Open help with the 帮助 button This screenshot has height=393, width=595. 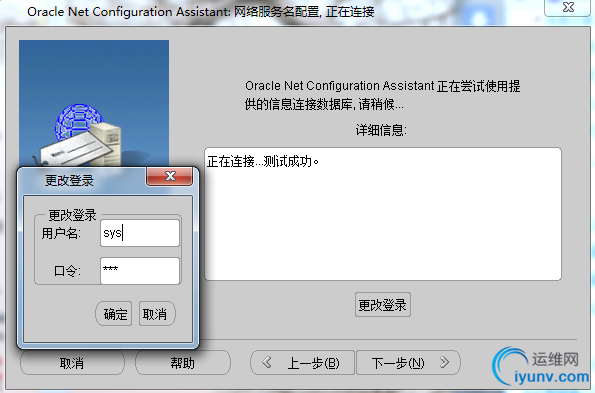[x=183, y=363]
